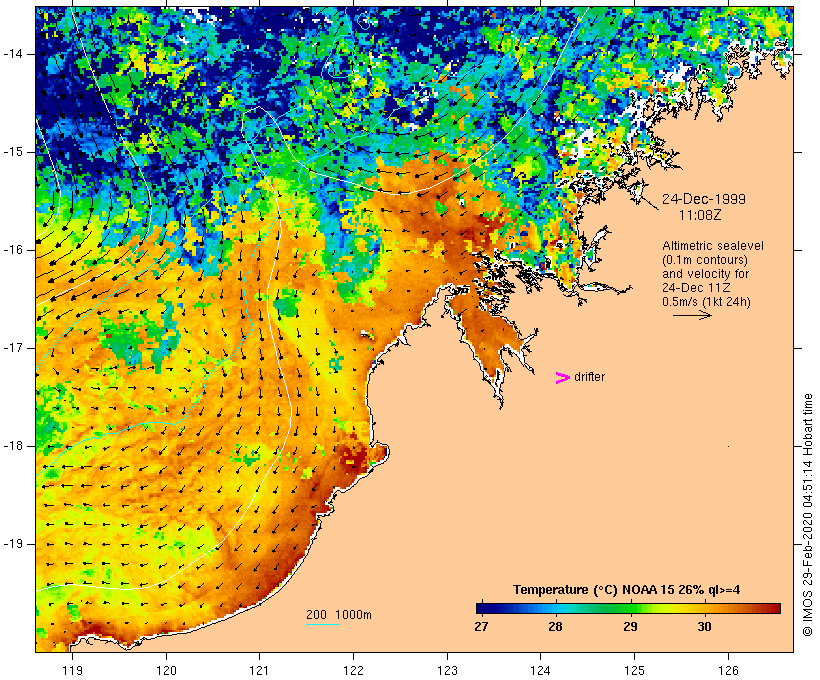
Task: Click the colorbar label '30'
Action: point(704,626)
